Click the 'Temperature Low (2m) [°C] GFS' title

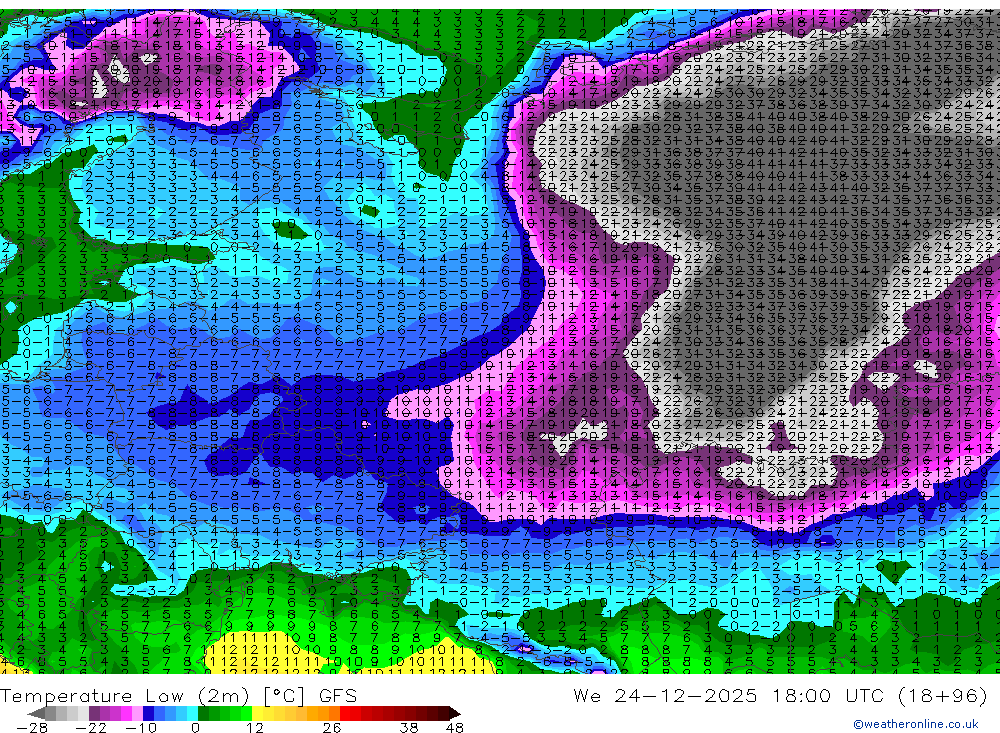[x=179, y=696]
